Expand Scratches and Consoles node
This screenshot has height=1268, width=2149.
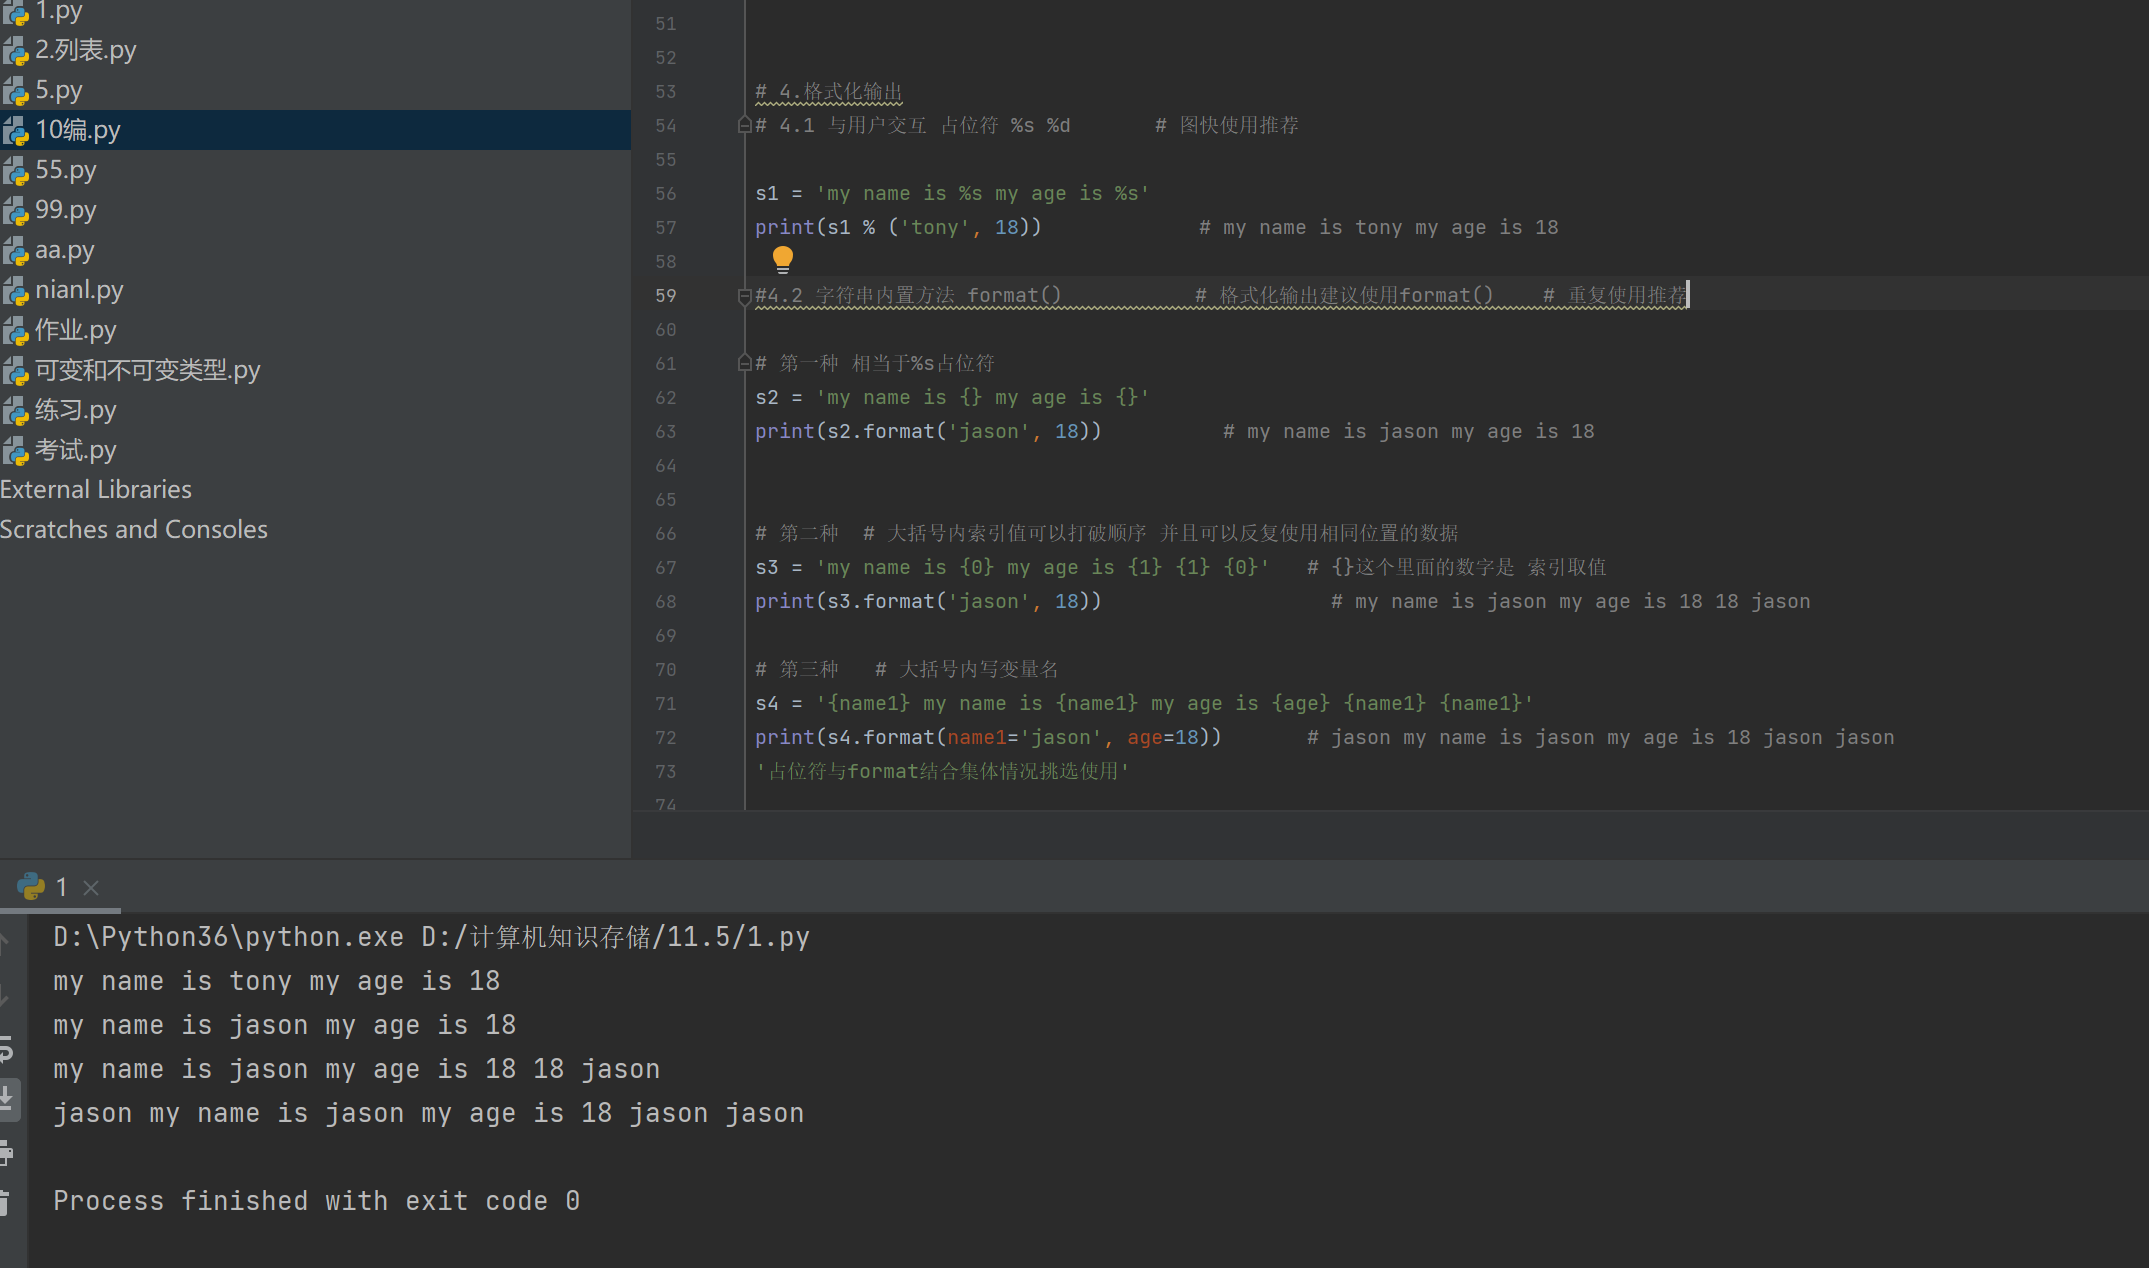(134, 529)
